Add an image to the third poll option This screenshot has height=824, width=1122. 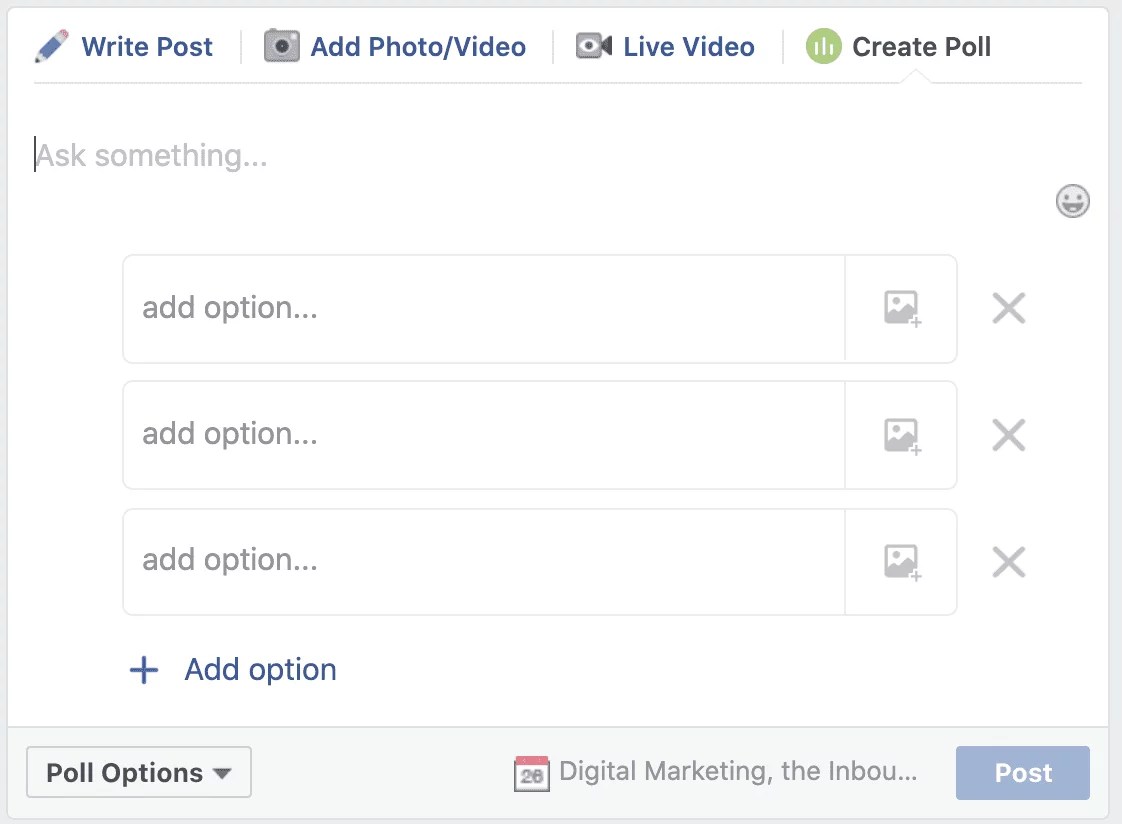pos(901,562)
